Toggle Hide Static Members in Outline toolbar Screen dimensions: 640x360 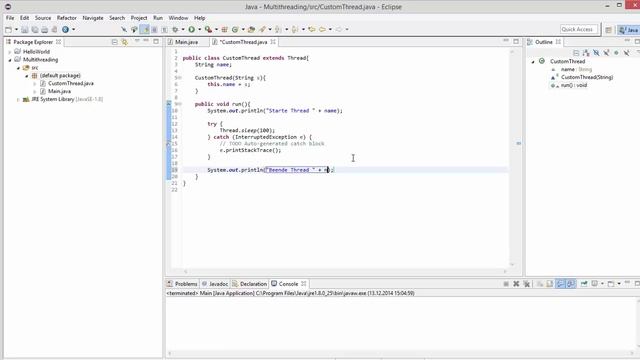coord(607,53)
